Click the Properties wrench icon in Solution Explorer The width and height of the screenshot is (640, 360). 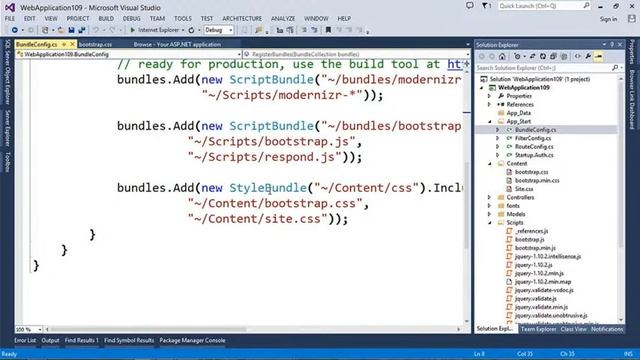coord(588,56)
